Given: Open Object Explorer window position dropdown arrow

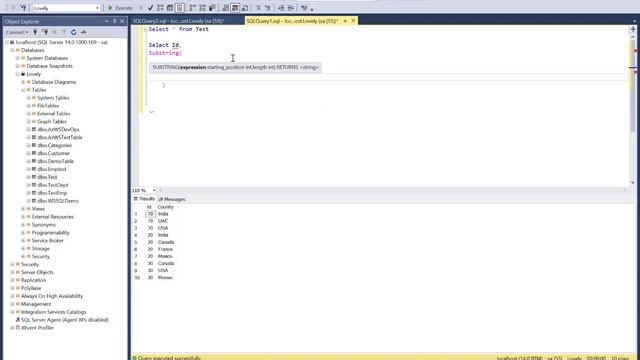Looking at the screenshot, I should tap(107, 21).
